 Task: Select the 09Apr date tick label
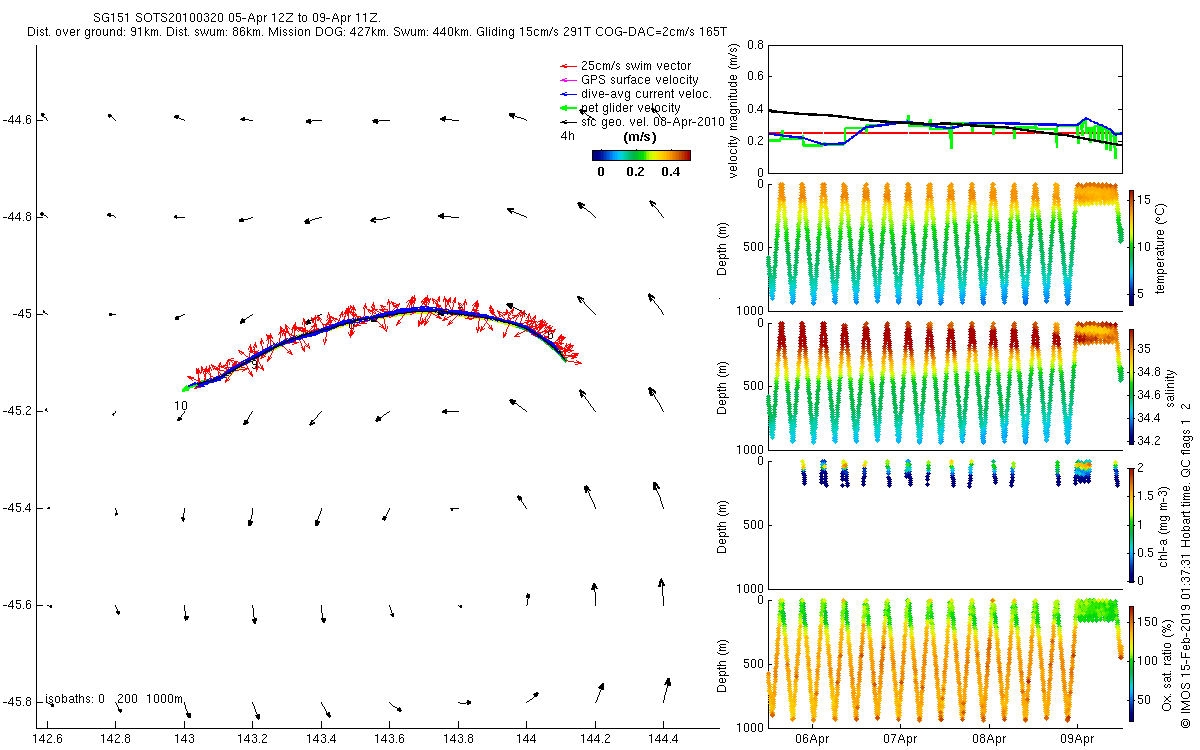click(1076, 739)
